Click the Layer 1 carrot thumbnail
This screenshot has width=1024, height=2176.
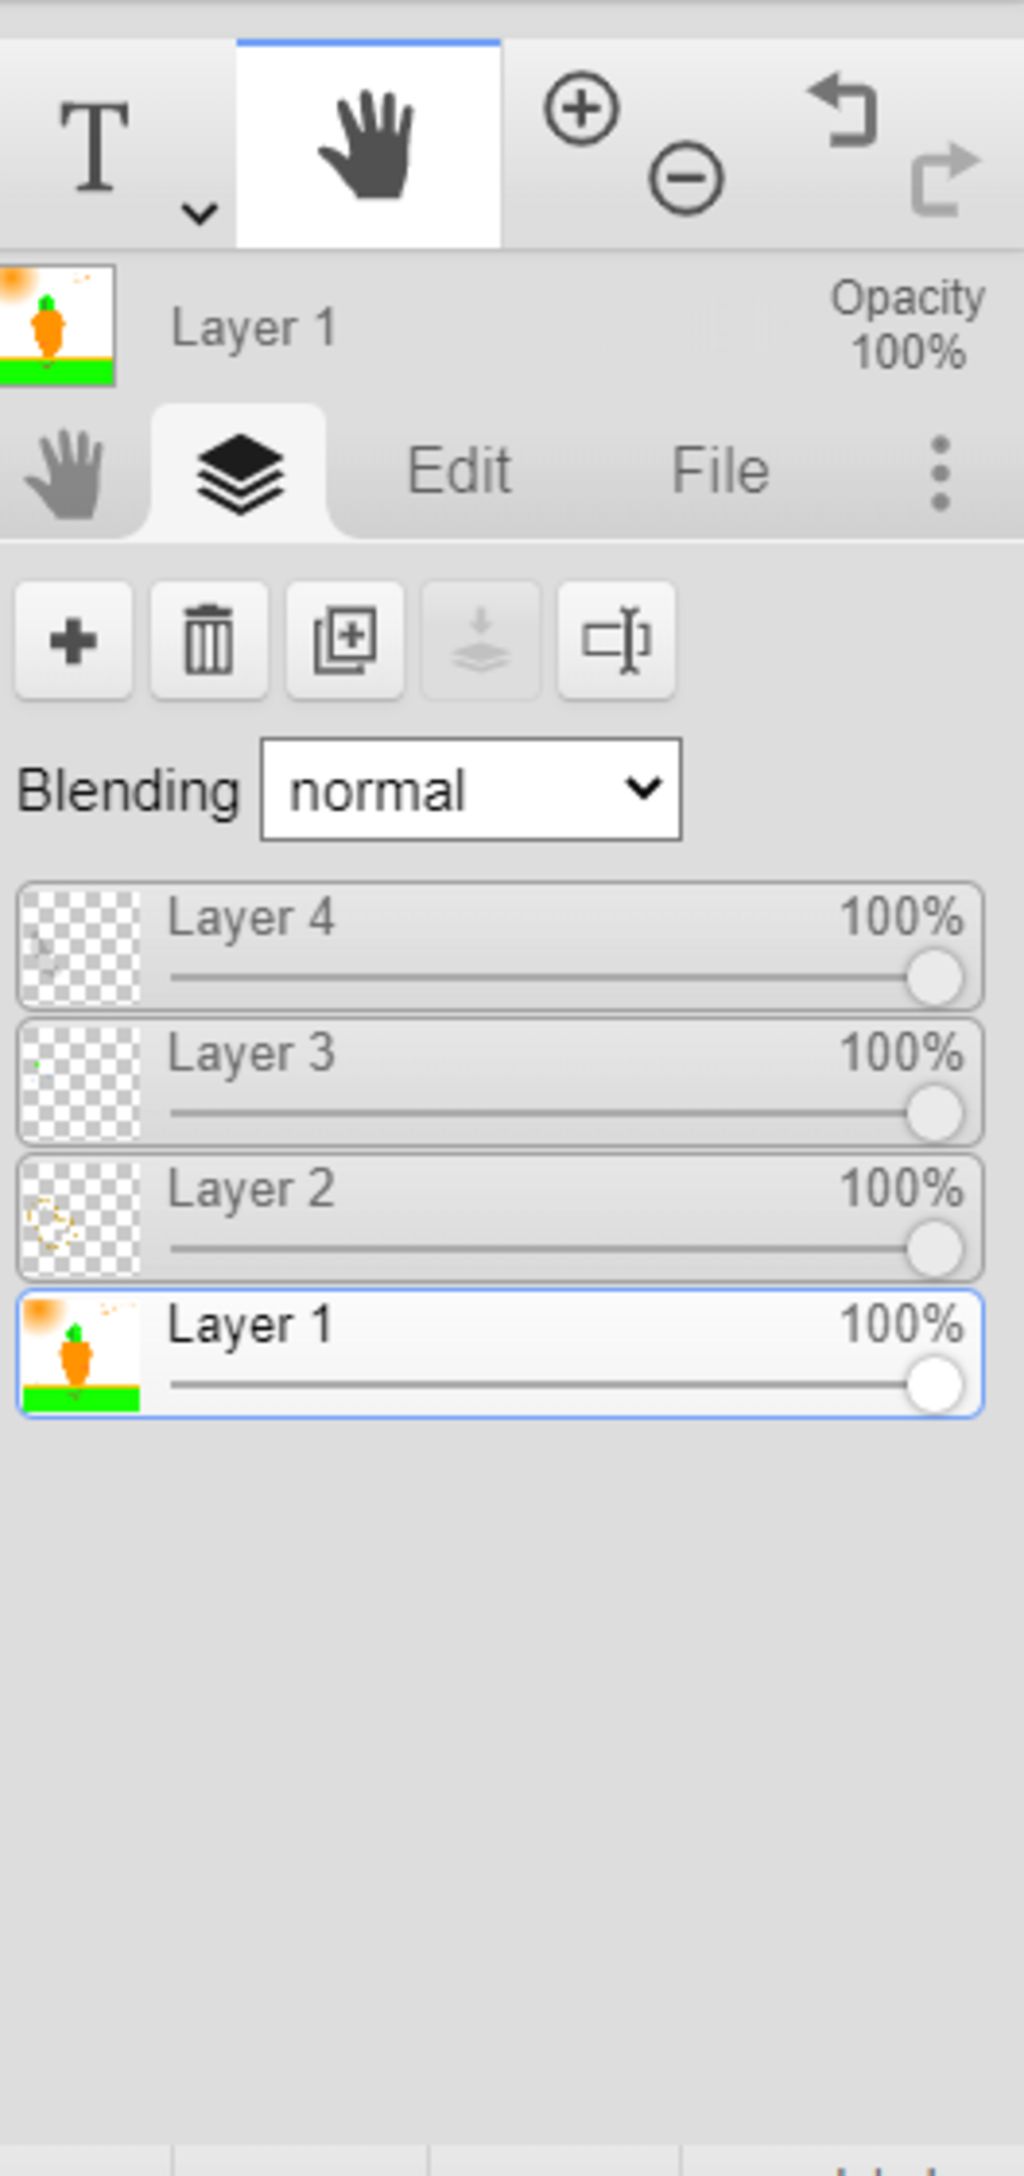coord(81,1355)
